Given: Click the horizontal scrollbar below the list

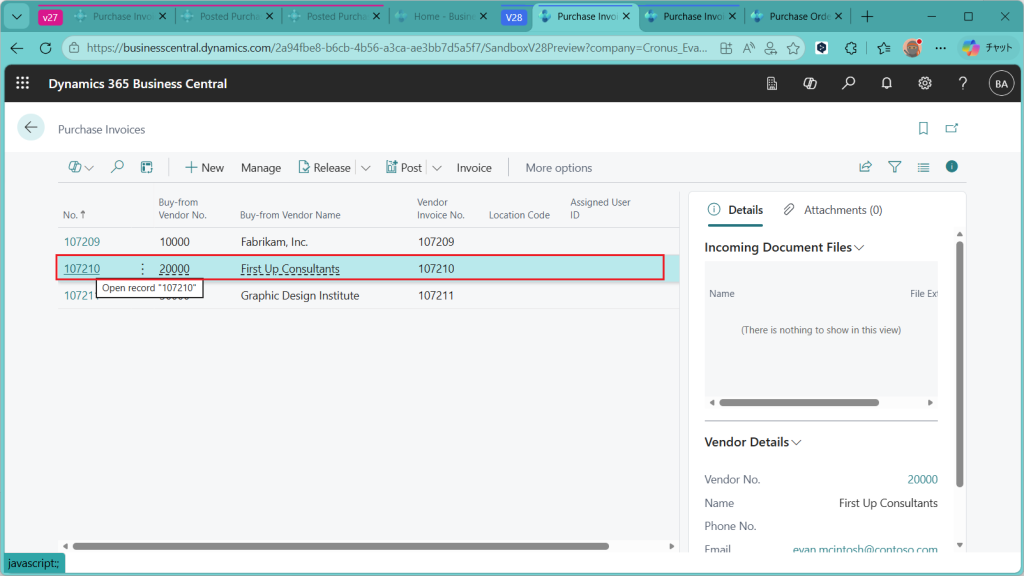Looking at the screenshot, I should [340, 546].
